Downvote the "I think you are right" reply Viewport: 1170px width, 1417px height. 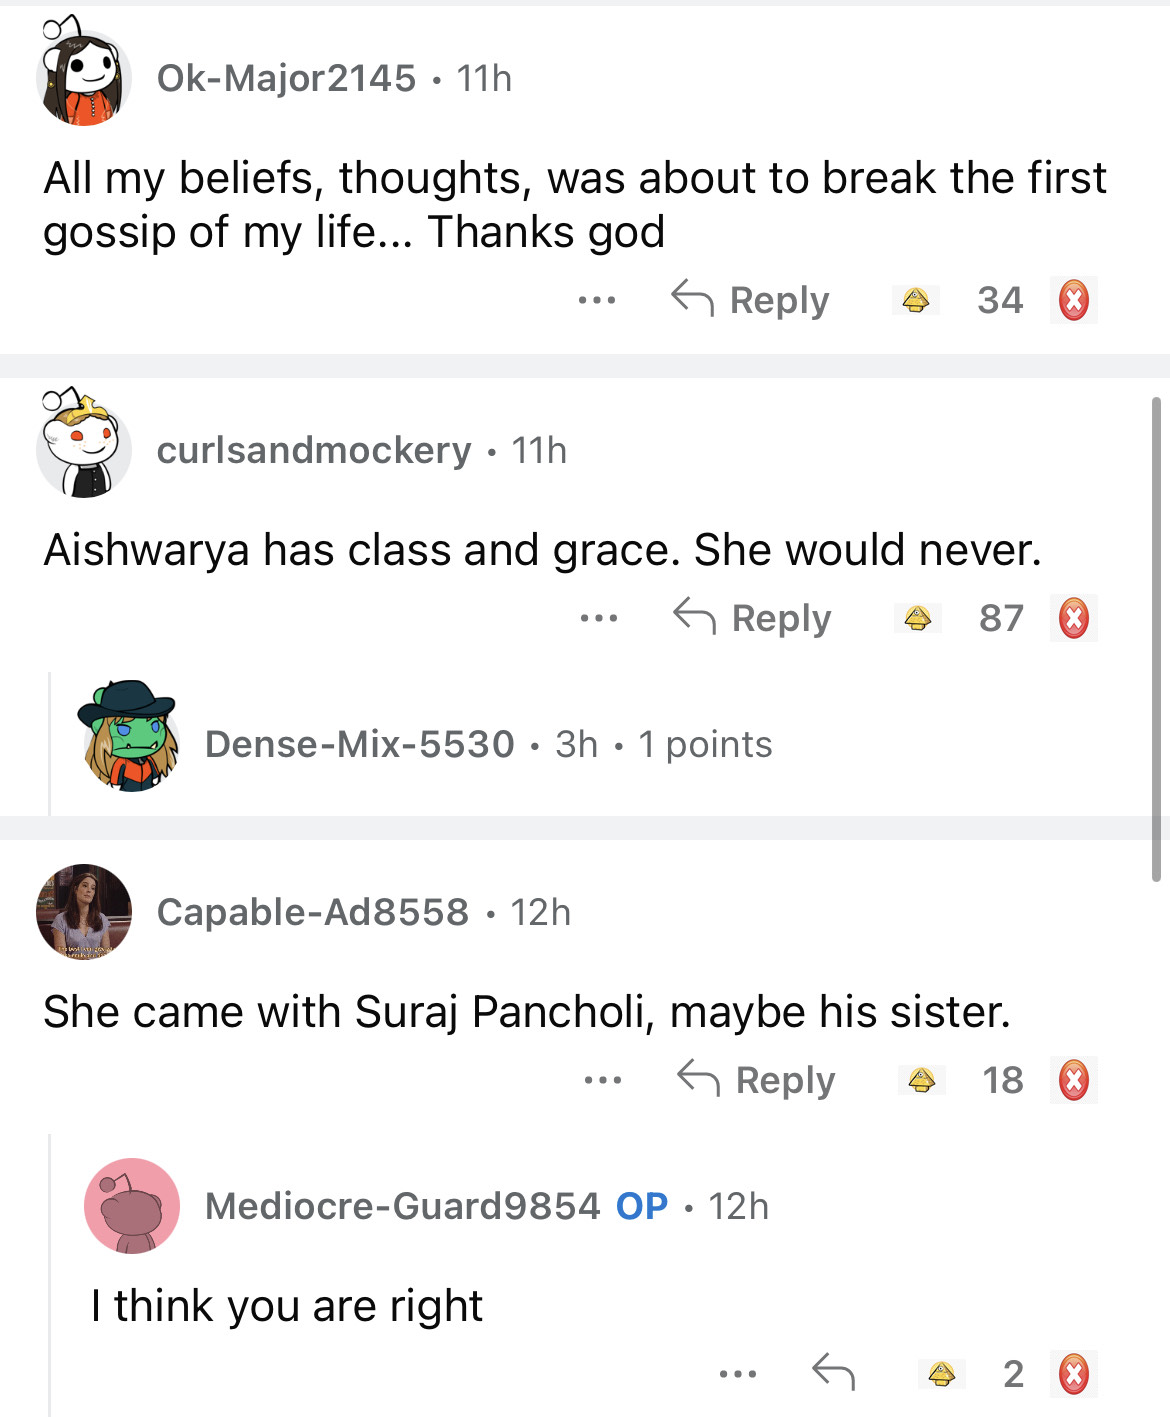click(x=1074, y=1374)
